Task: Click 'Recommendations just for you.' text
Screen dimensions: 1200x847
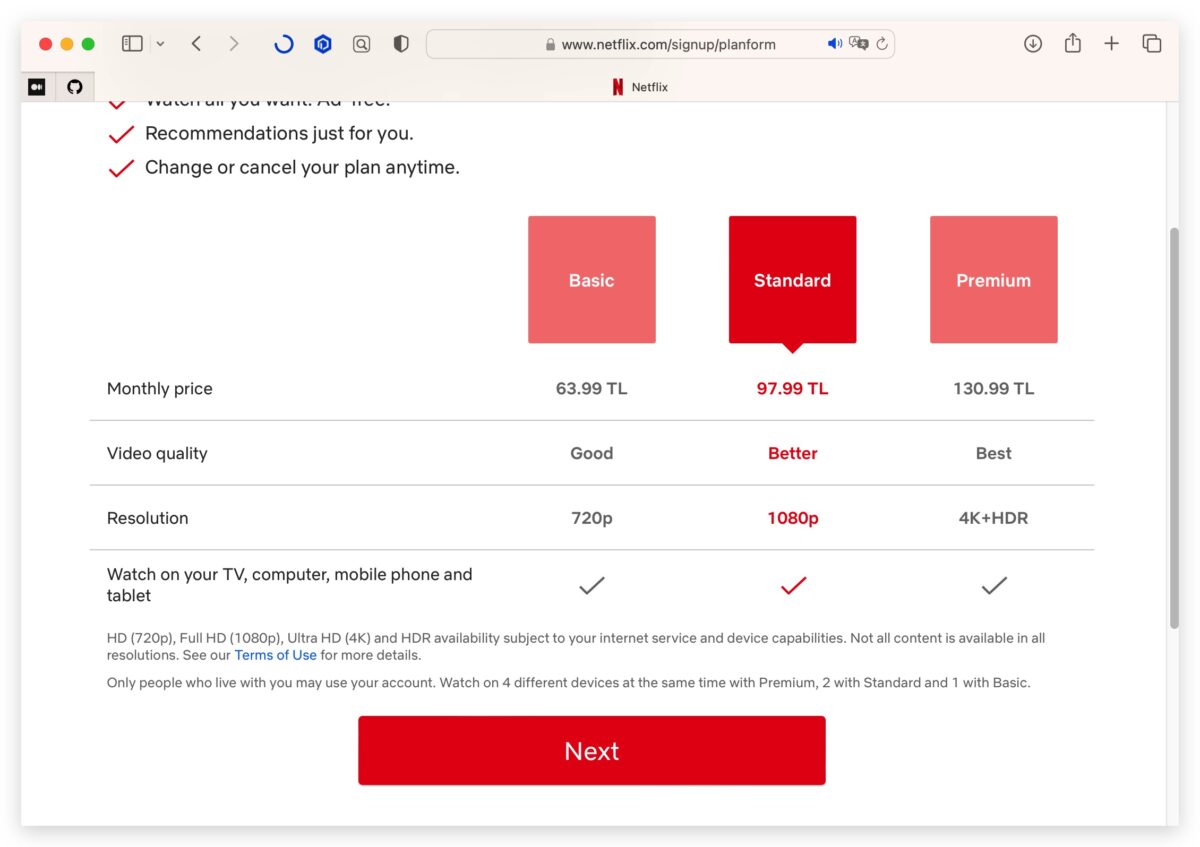Action: coord(279,133)
